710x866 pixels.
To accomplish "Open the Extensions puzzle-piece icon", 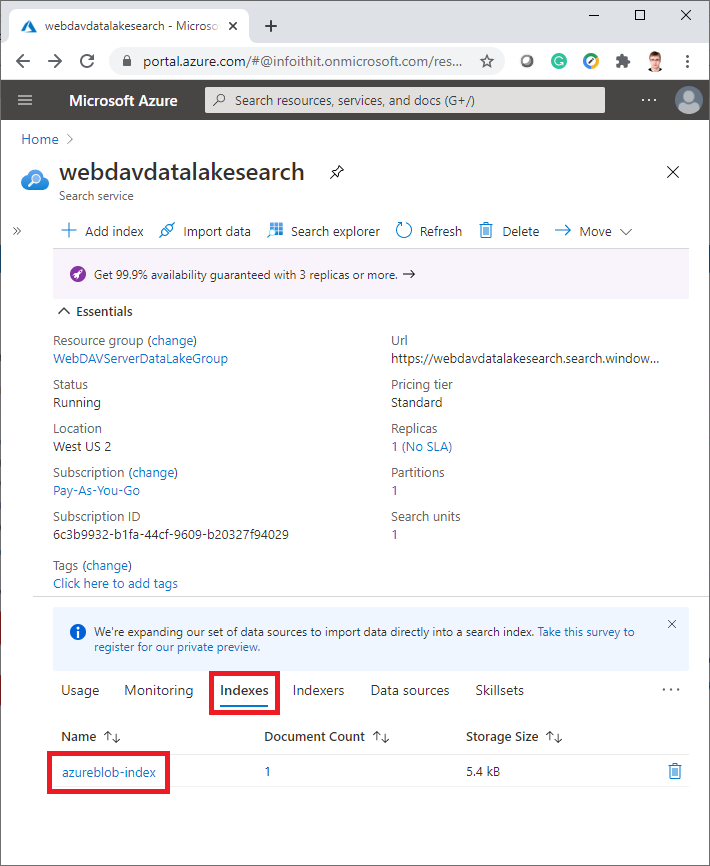I will click(623, 61).
